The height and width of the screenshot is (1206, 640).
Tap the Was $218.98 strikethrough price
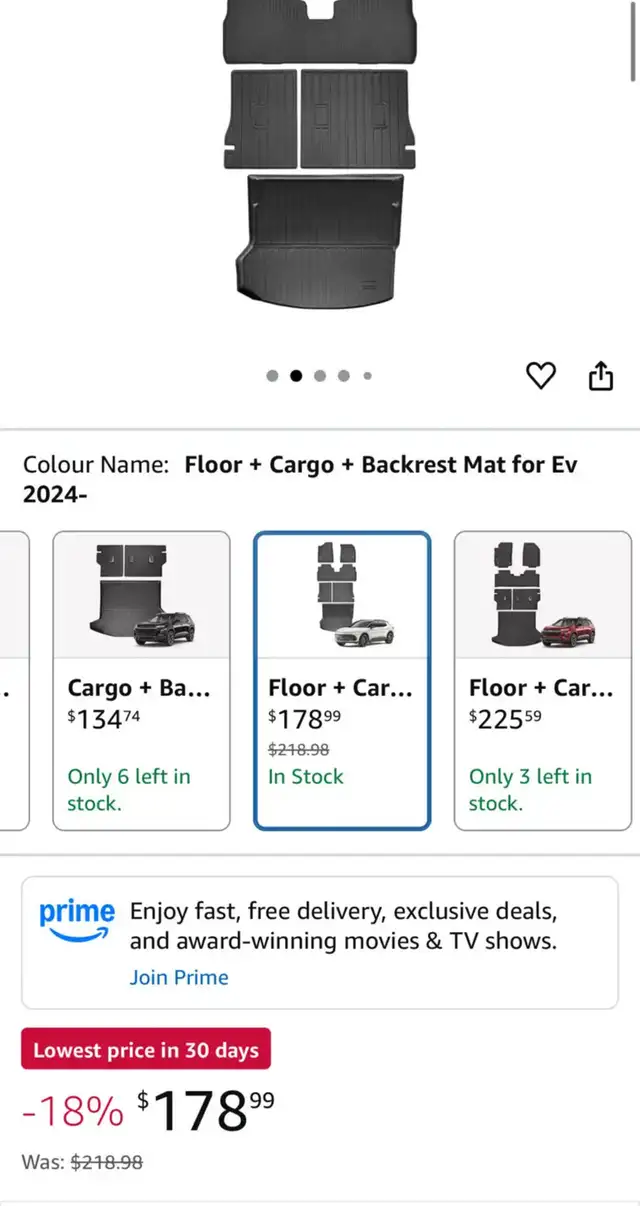pos(107,1163)
